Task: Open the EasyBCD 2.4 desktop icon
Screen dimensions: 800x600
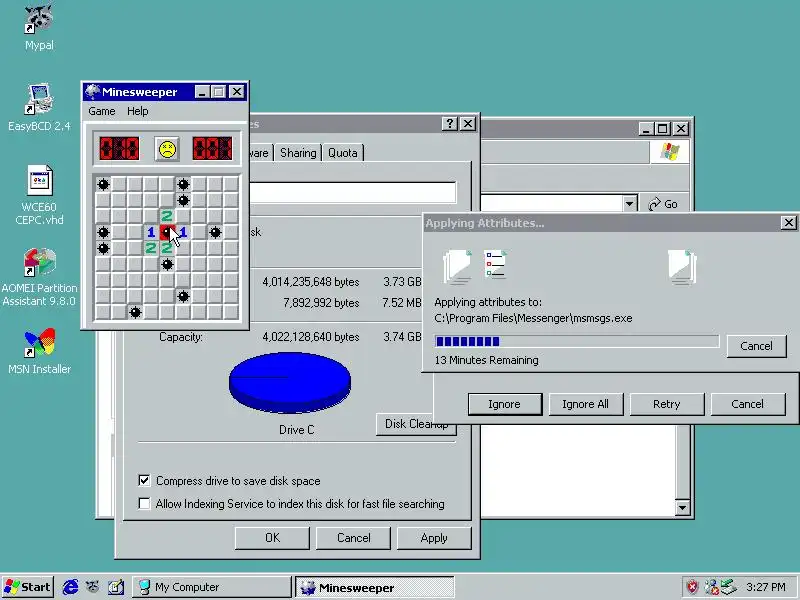Action: [x=39, y=107]
